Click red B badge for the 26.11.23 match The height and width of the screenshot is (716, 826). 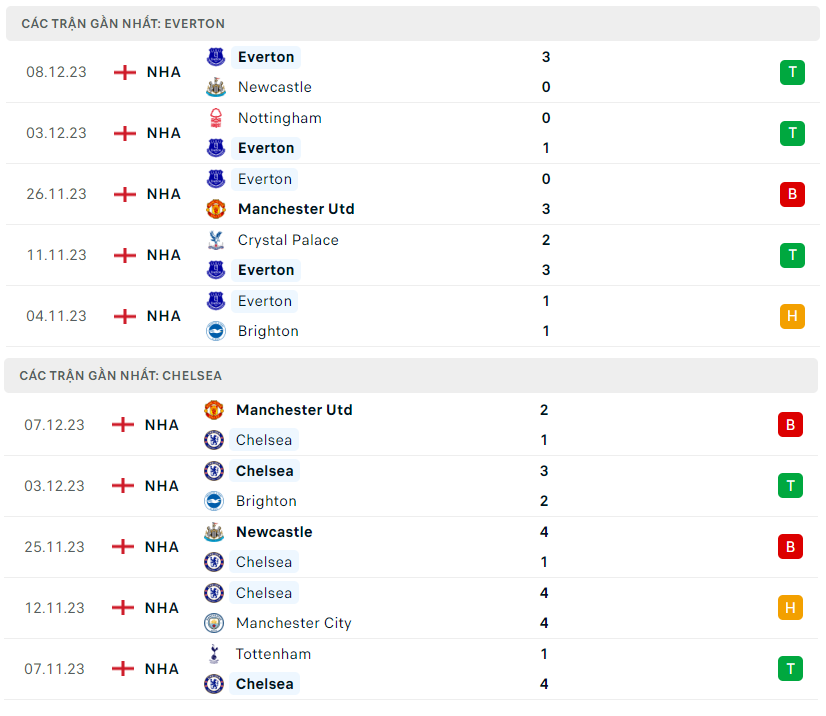[x=792, y=194]
